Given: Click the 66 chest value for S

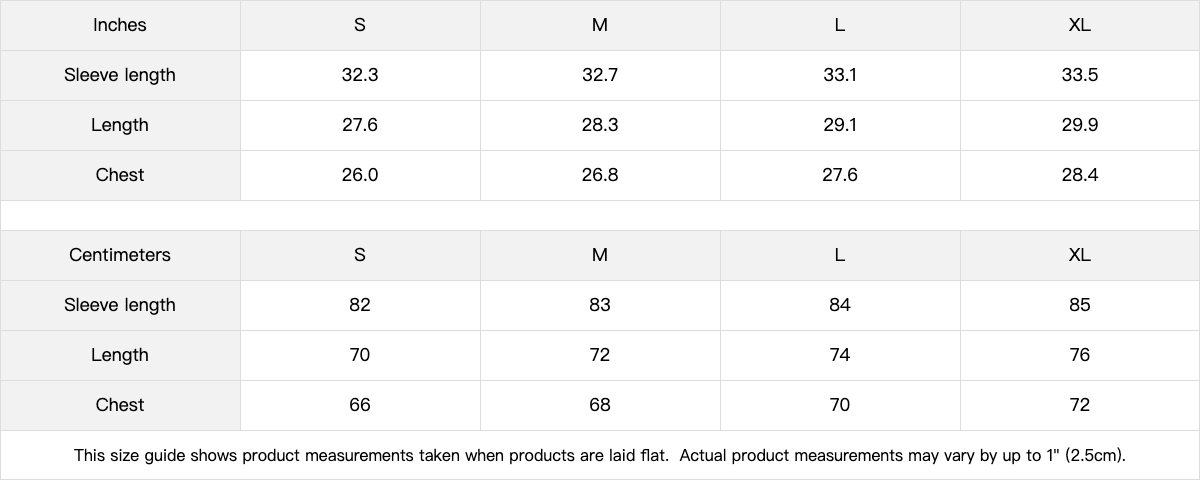Looking at the screenshot, I should 360,405.
